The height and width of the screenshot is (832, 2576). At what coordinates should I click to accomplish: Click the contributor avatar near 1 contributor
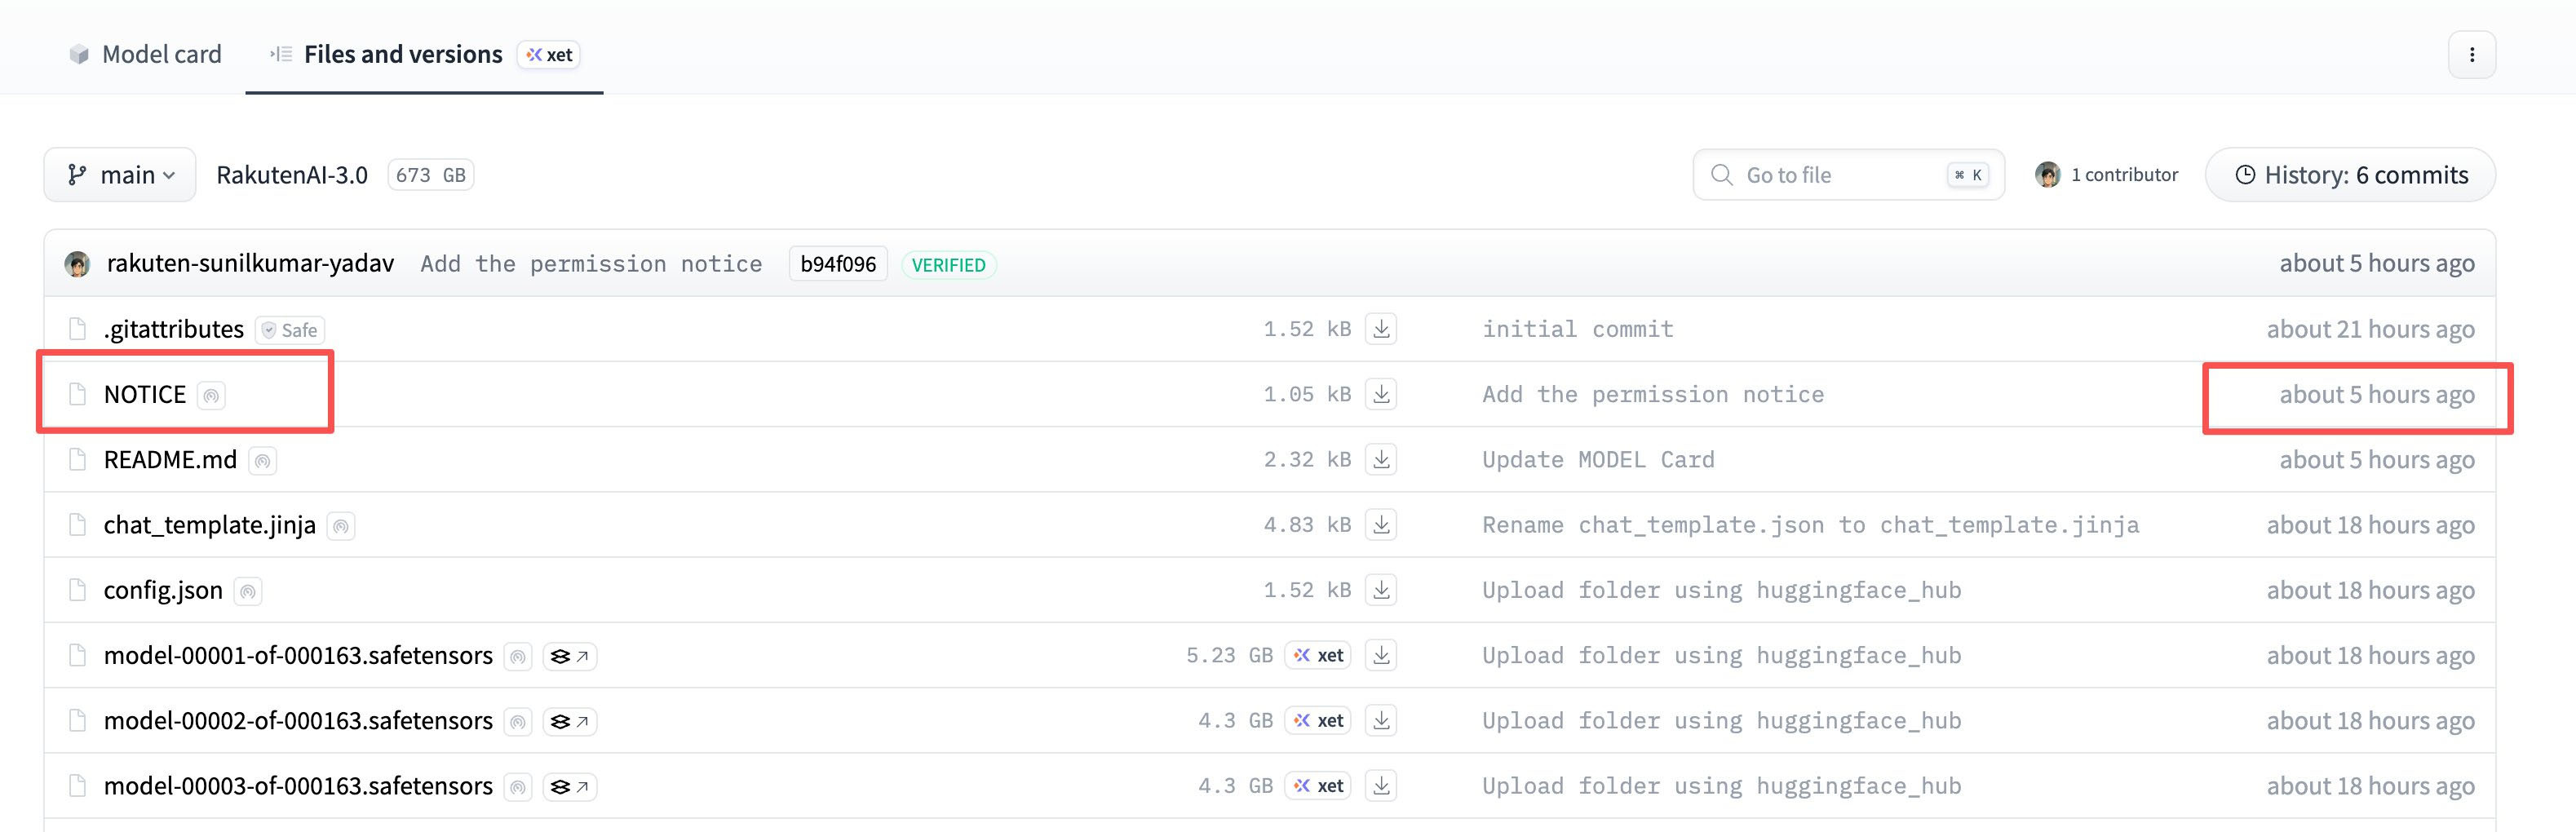coord(2048,175)
